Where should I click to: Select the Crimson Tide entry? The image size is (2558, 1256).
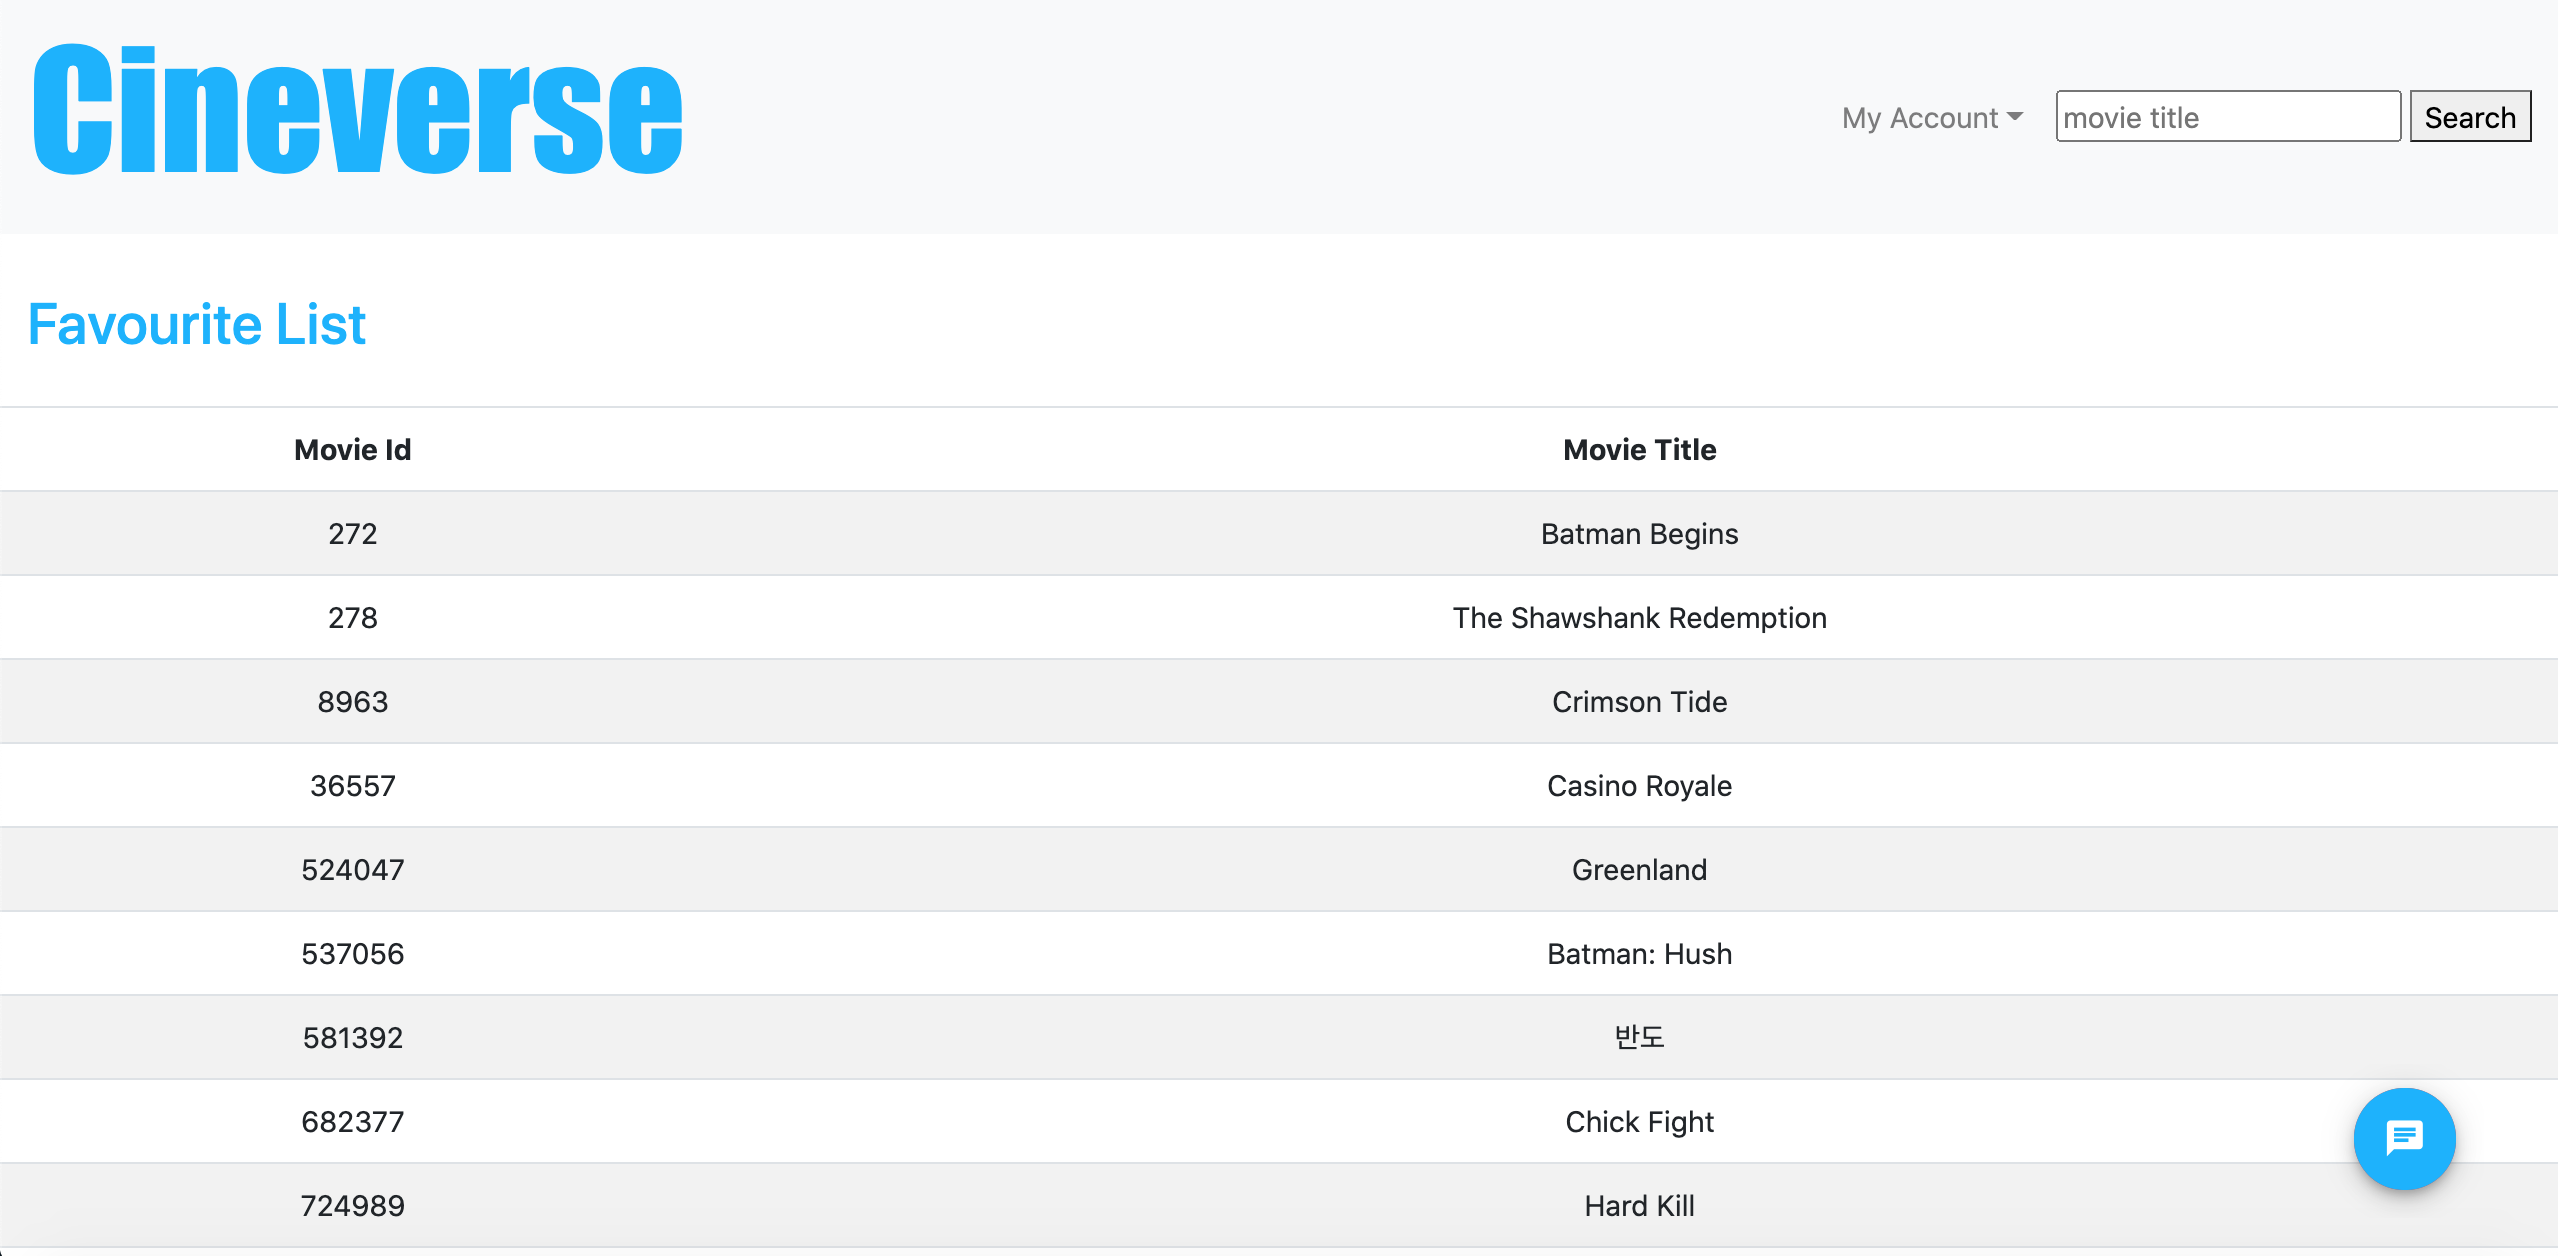[1638, 702]
